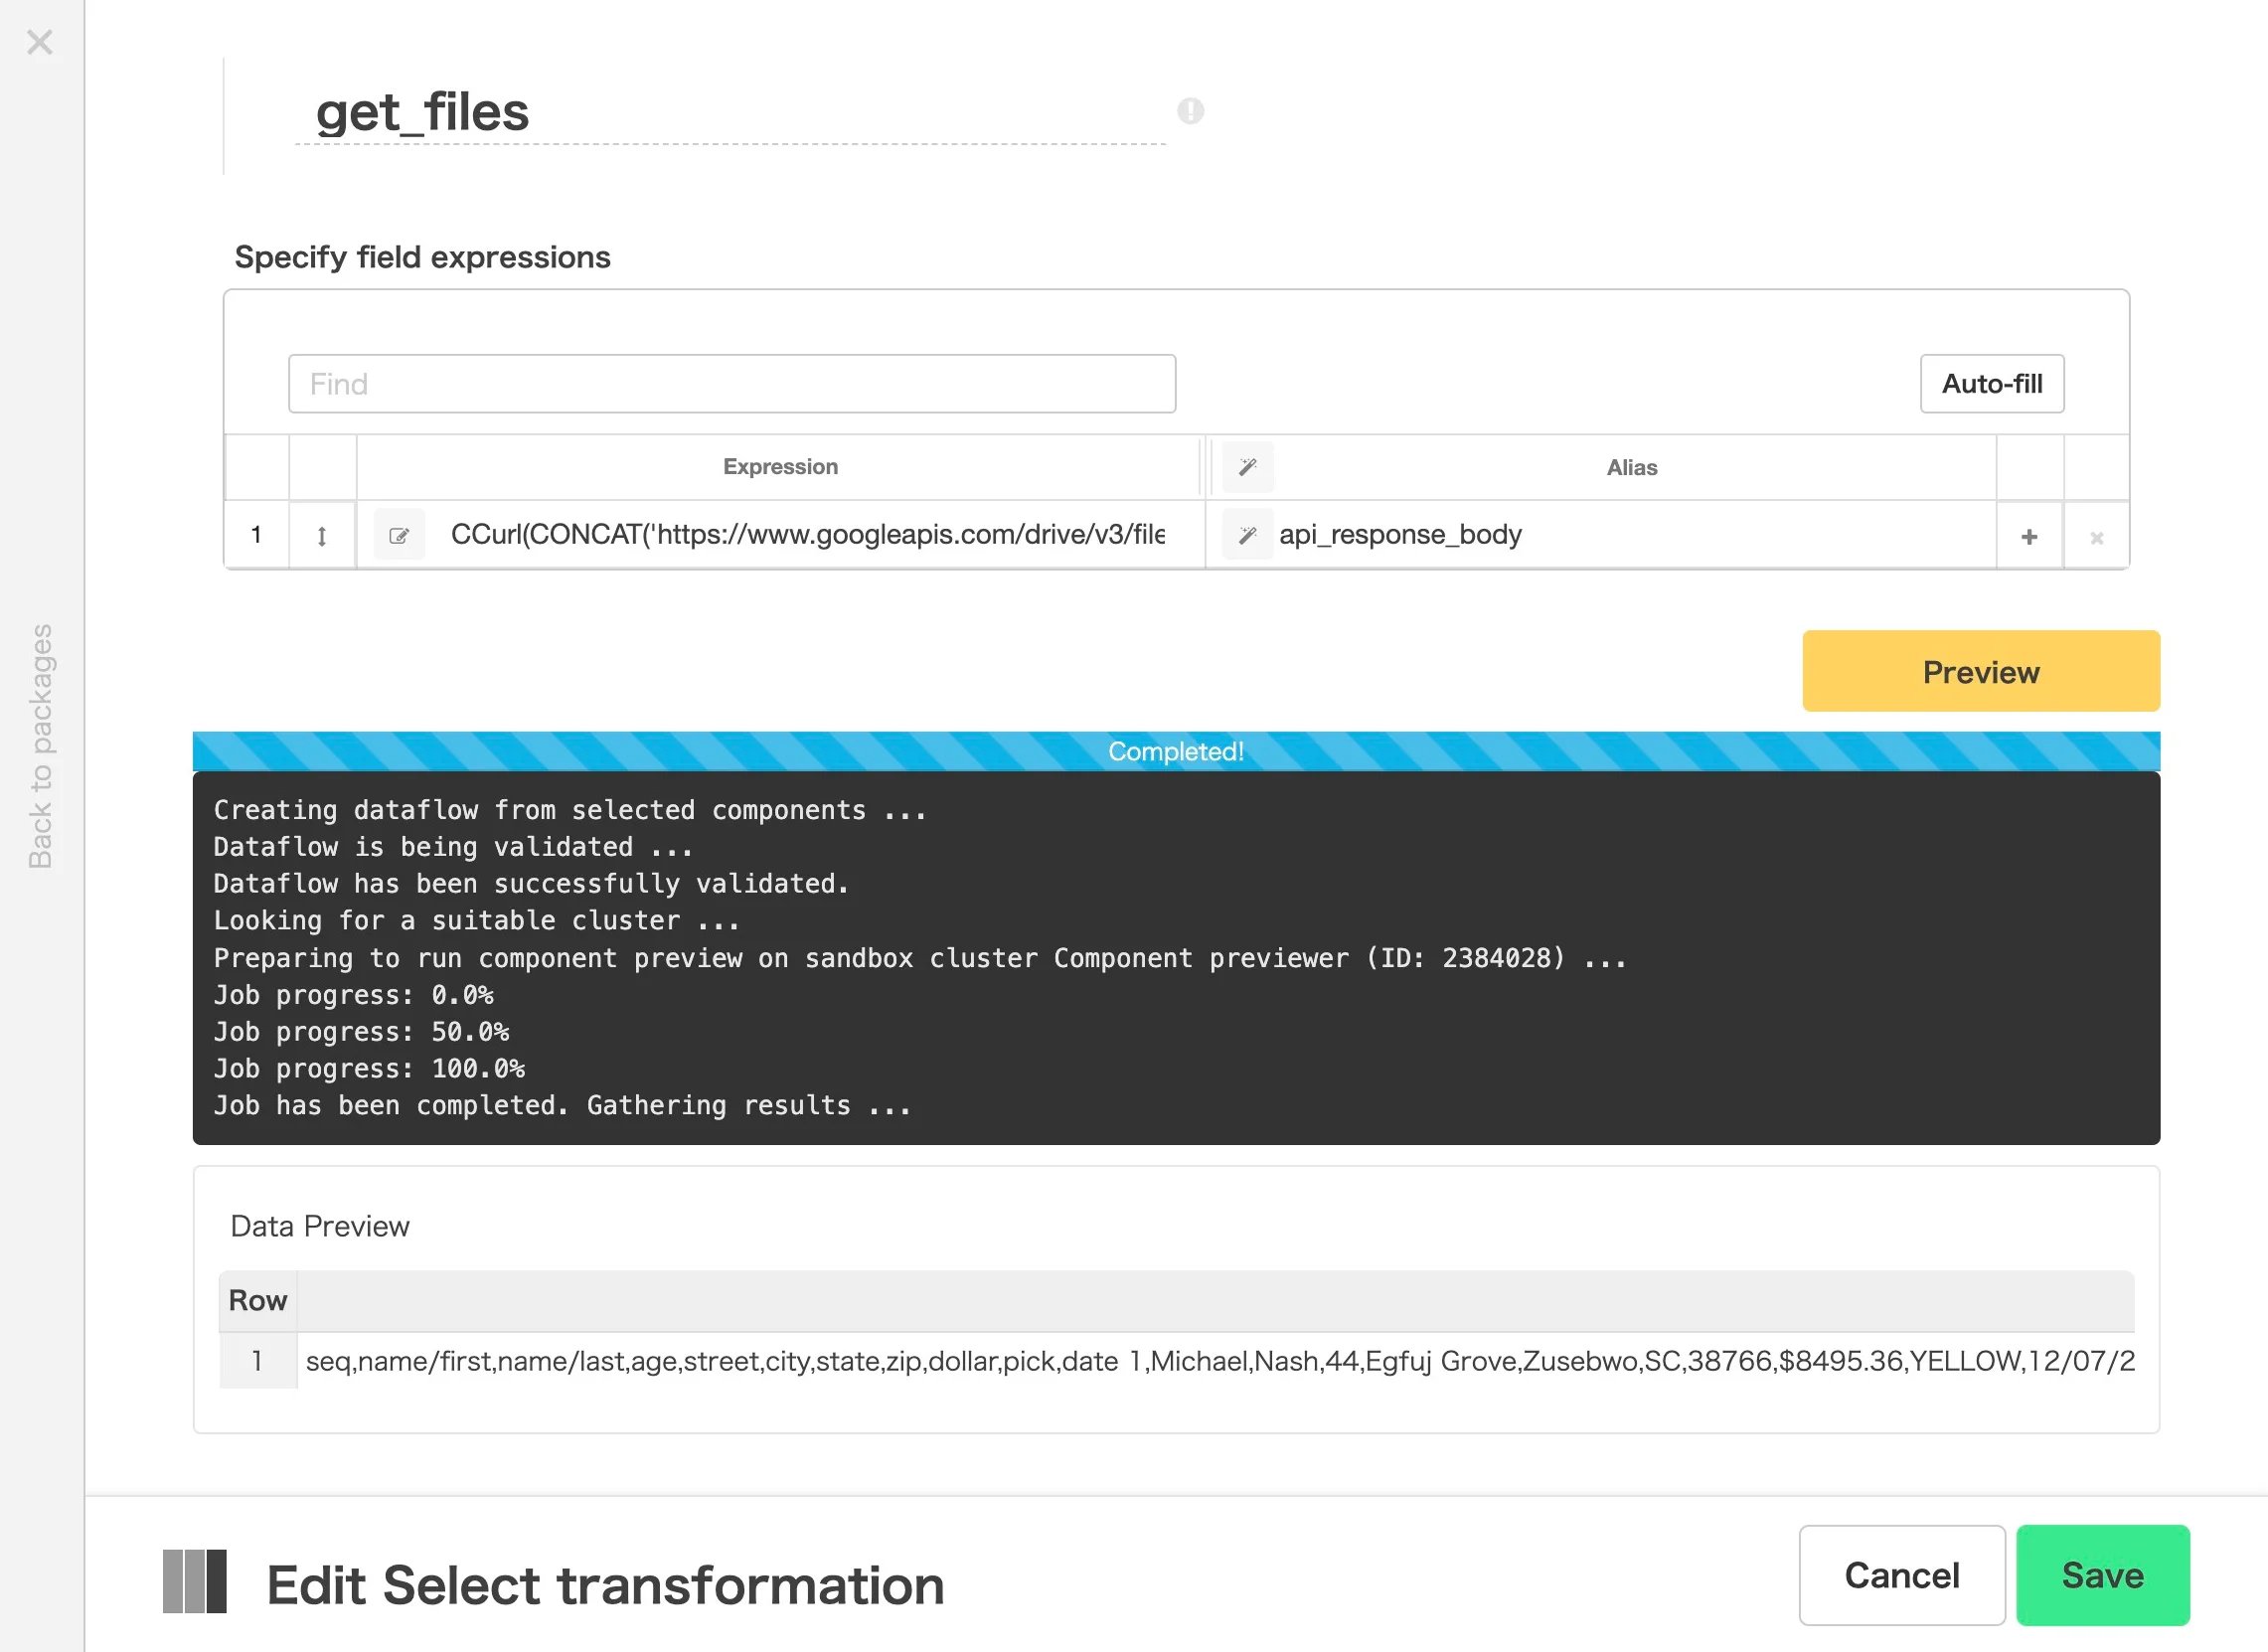2268x1652 pixels.
Task: Click the Auto-fill button
Action: pyautogui.click(x=1992, y=384)
